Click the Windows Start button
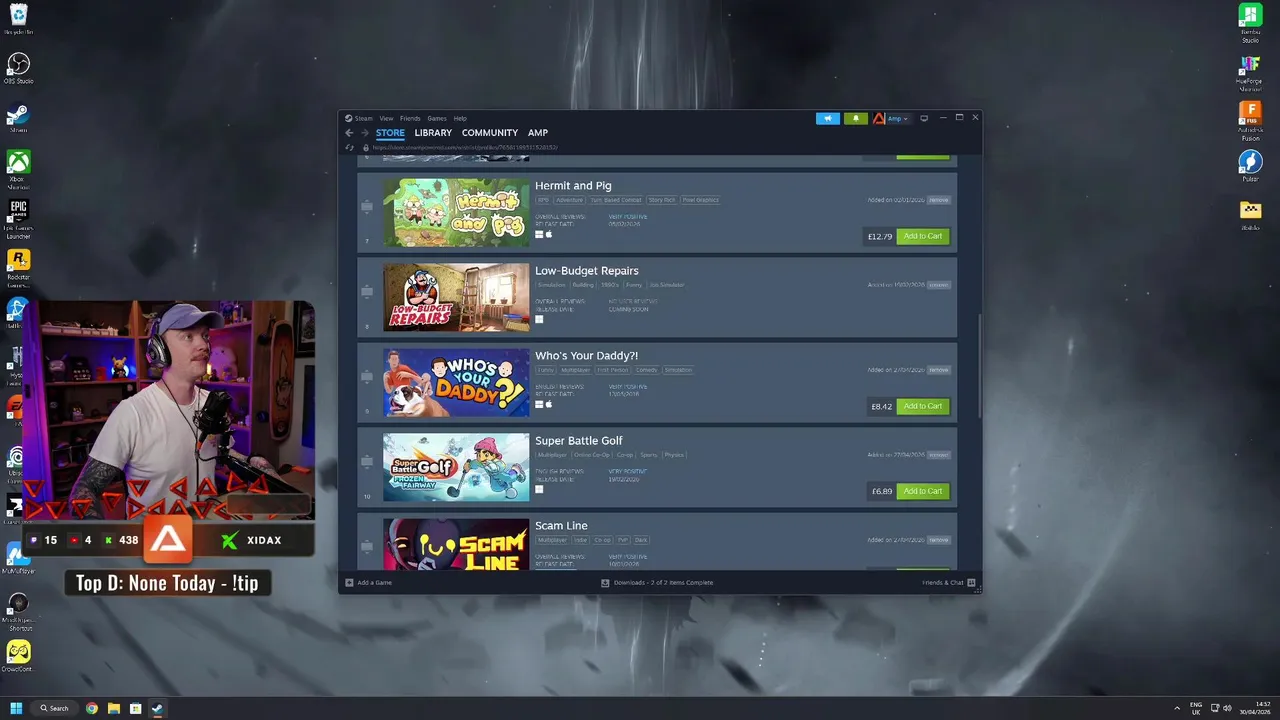This screenshot has height=720, width=1280. point(16,708)
